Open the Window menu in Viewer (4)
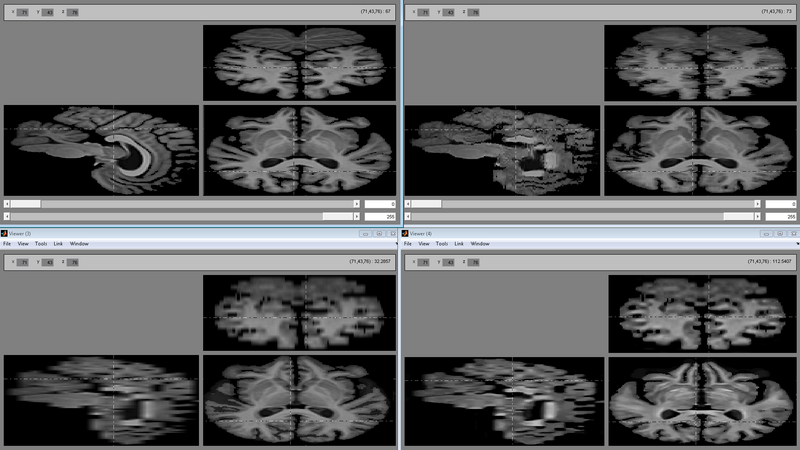This screenshot has height=450, width=800. click(480, 244)
